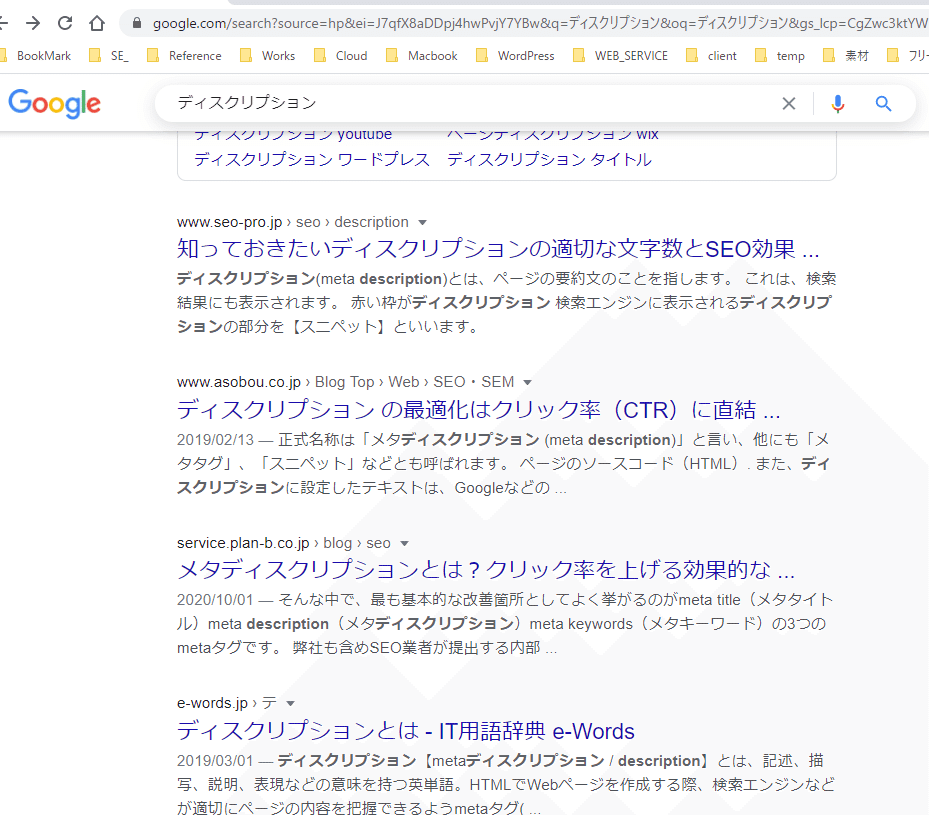Open the Reference bookmarks folder
Image resolution: width=929 pixels, height=815 pixels.
pyautogui.click(x=184, y=56)
